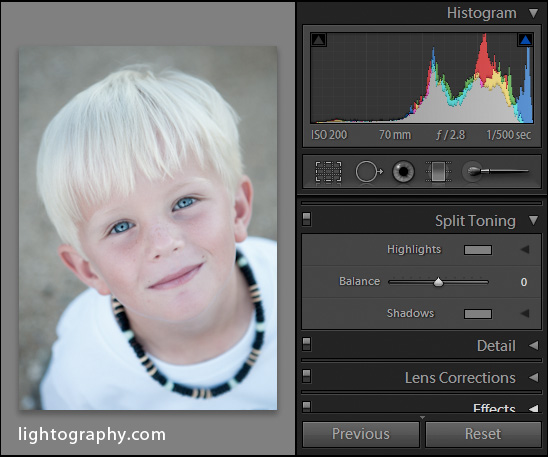Toggle shadow clipping indicator in histogram
Viewport: 548px width, 457px height.
(x=318, y=40)
